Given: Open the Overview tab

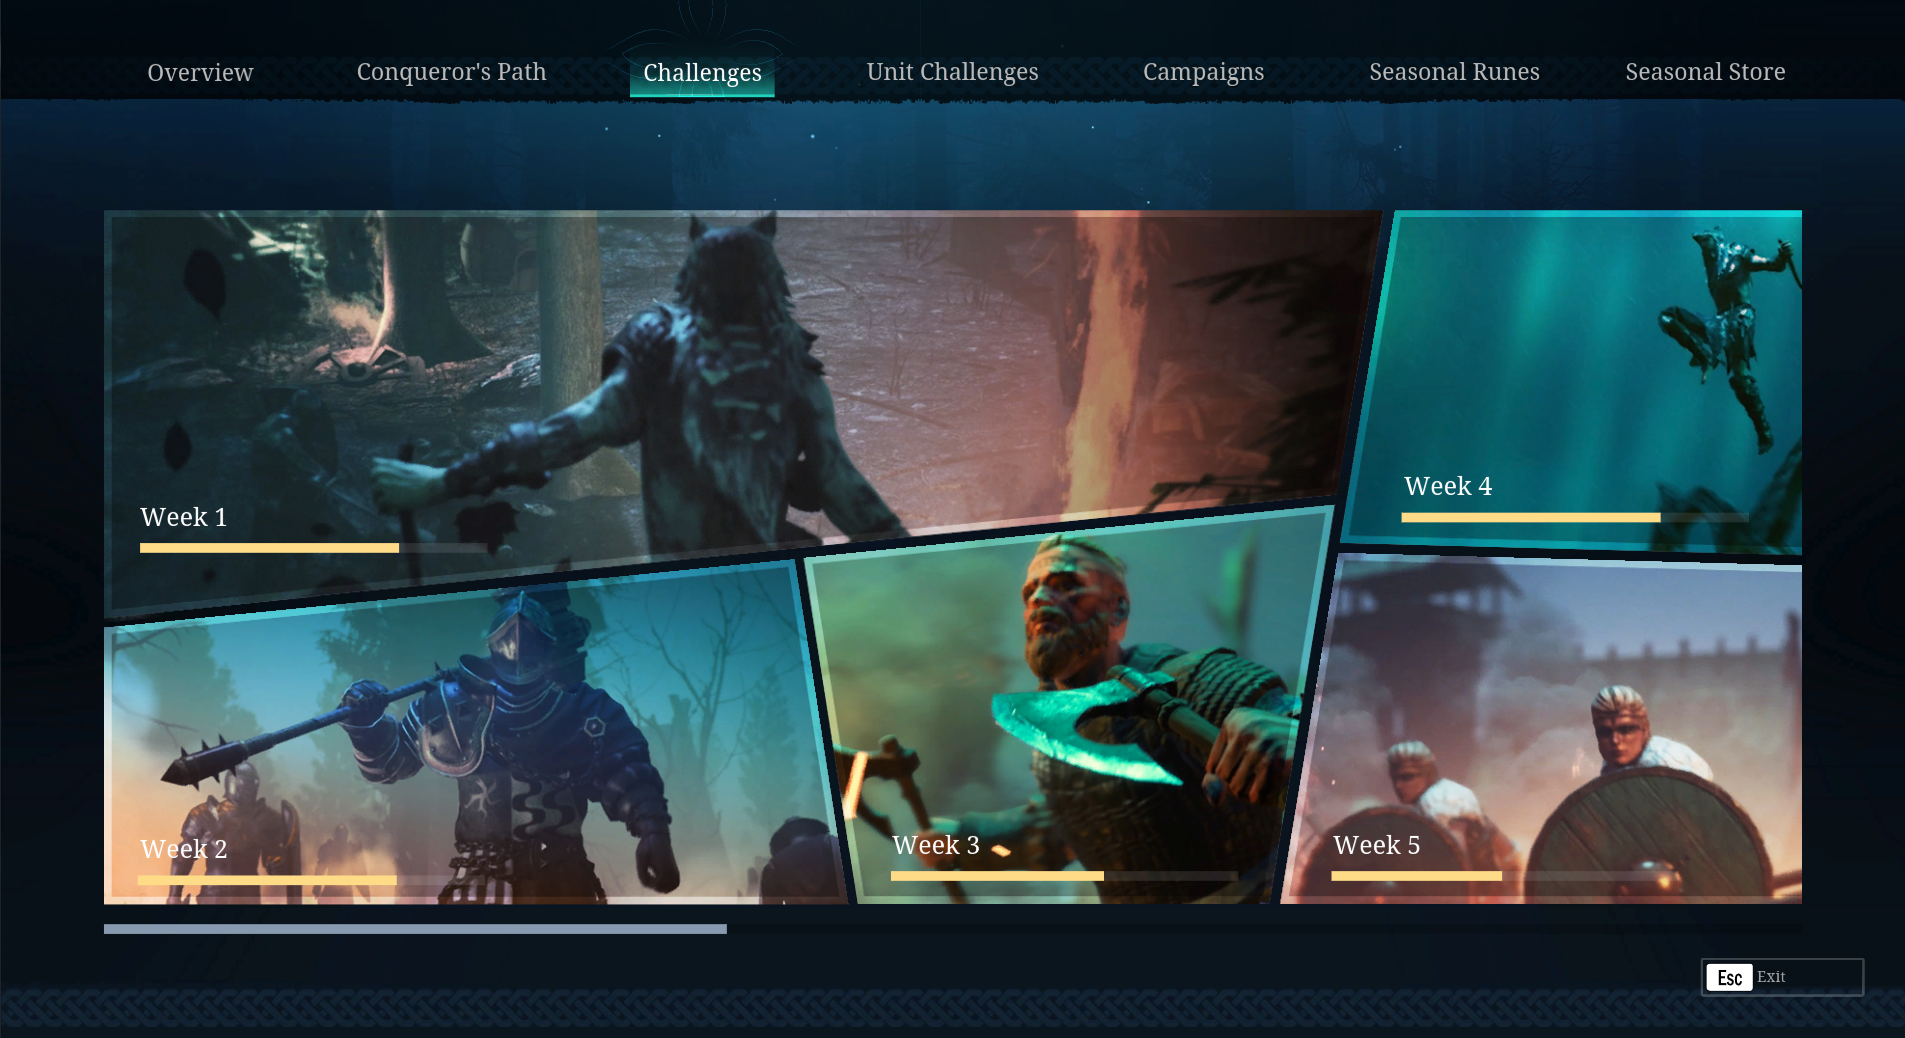Looking at the screenshot, I should pyautogui.click(x=200, y=72).
